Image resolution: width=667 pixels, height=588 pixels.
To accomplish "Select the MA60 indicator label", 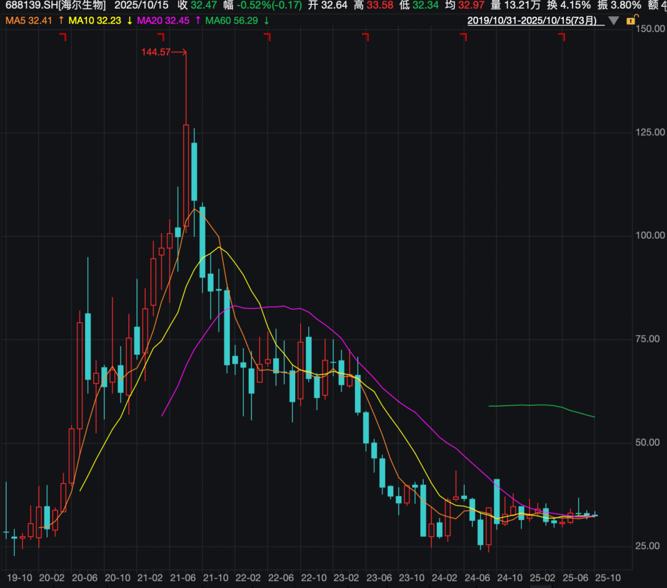I will pyautogui.click(x=231, y=20).
